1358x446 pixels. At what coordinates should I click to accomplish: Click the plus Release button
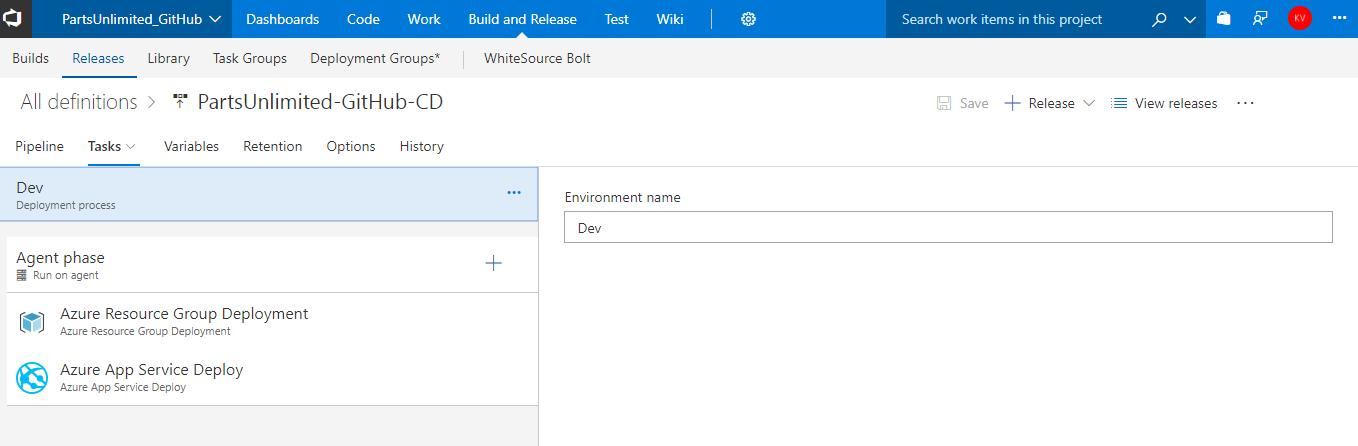1039,103
